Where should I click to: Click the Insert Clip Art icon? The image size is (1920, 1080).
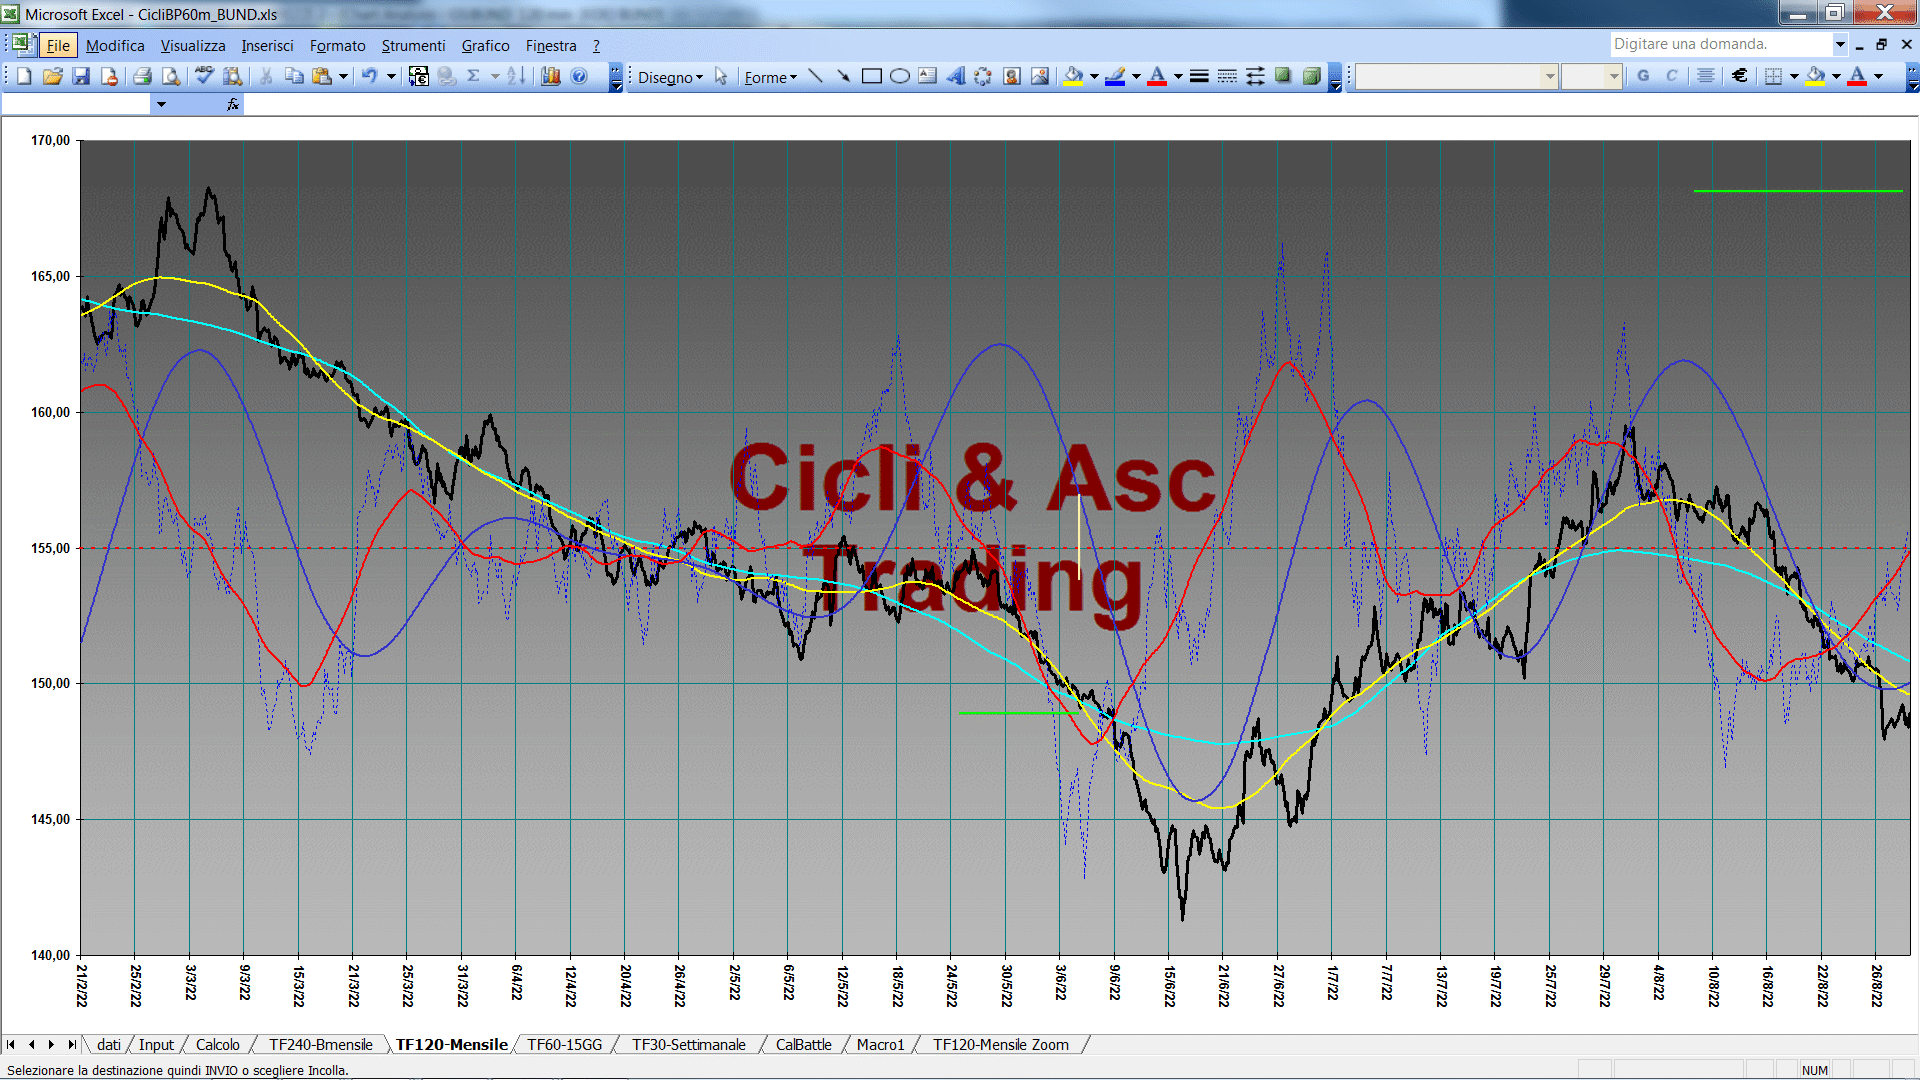click(1012, 76)
